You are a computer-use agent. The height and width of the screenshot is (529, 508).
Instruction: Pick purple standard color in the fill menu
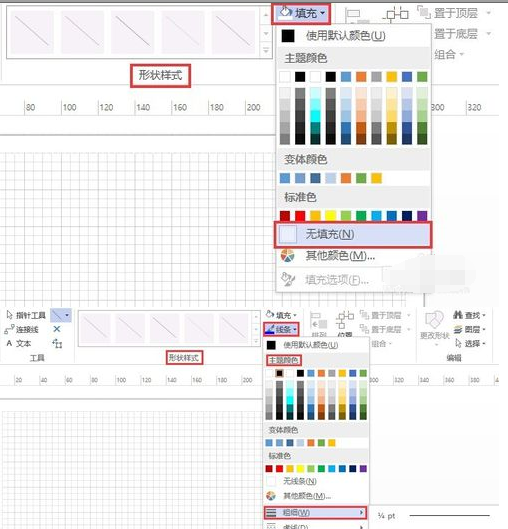point(422,216)
